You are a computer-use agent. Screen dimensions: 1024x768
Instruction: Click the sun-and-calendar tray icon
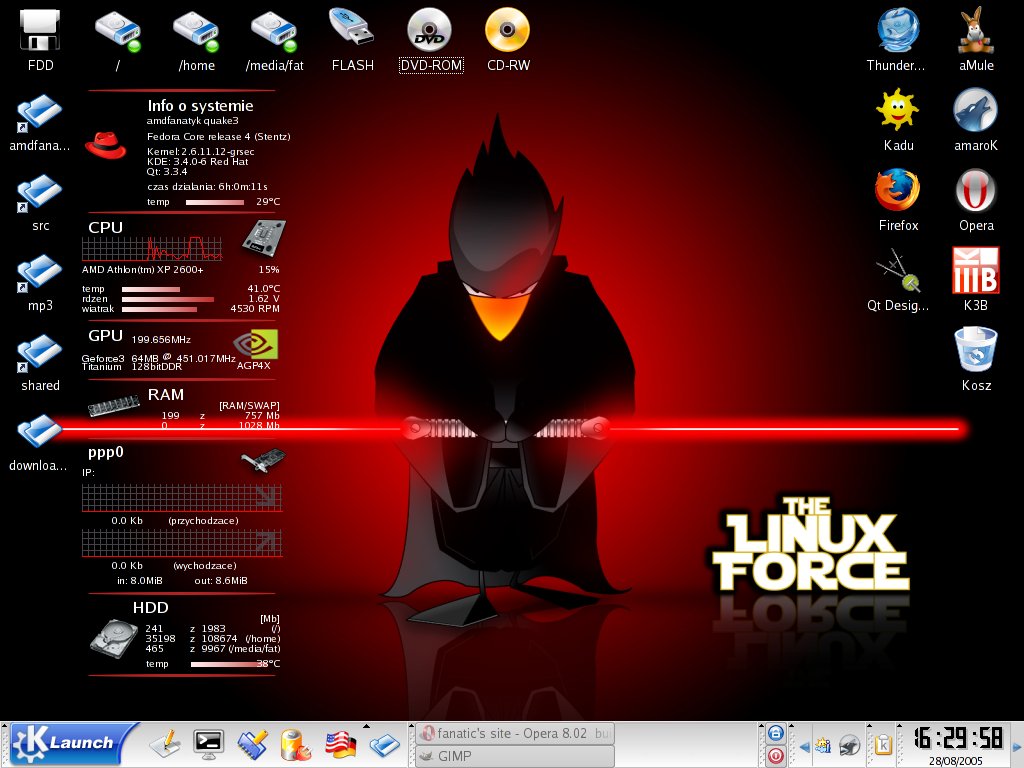(823, 745)
